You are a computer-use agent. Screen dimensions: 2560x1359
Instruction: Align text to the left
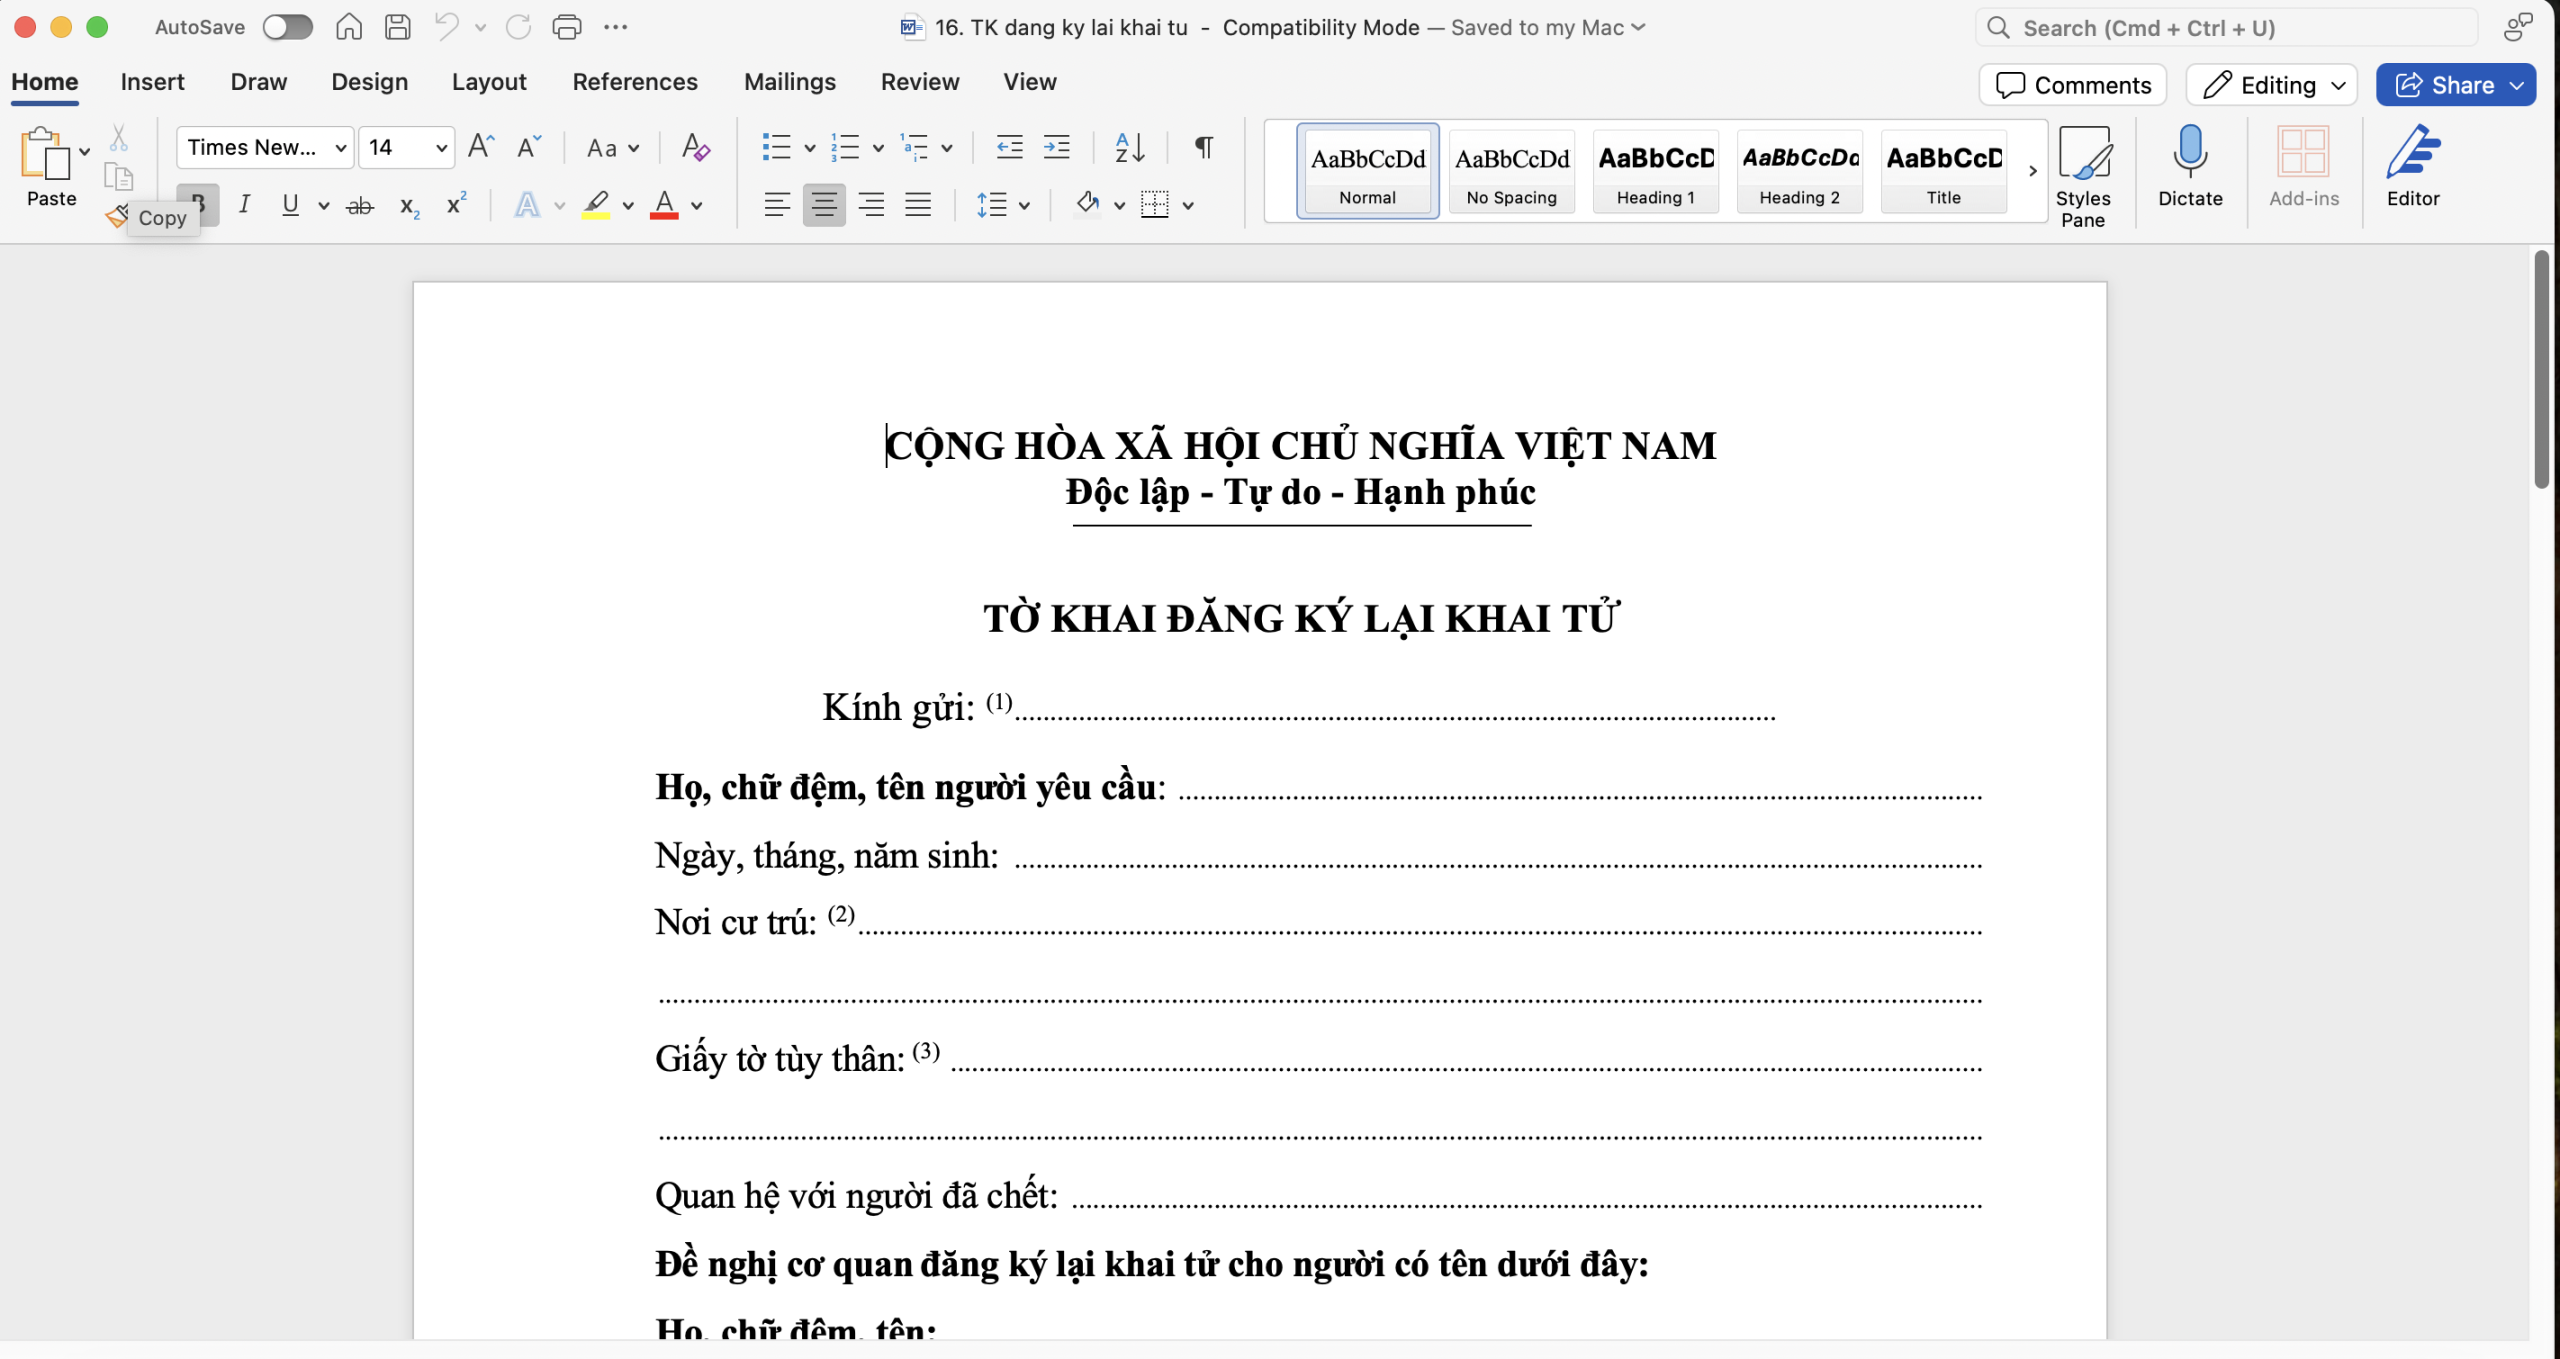click(x=777, y=205)
